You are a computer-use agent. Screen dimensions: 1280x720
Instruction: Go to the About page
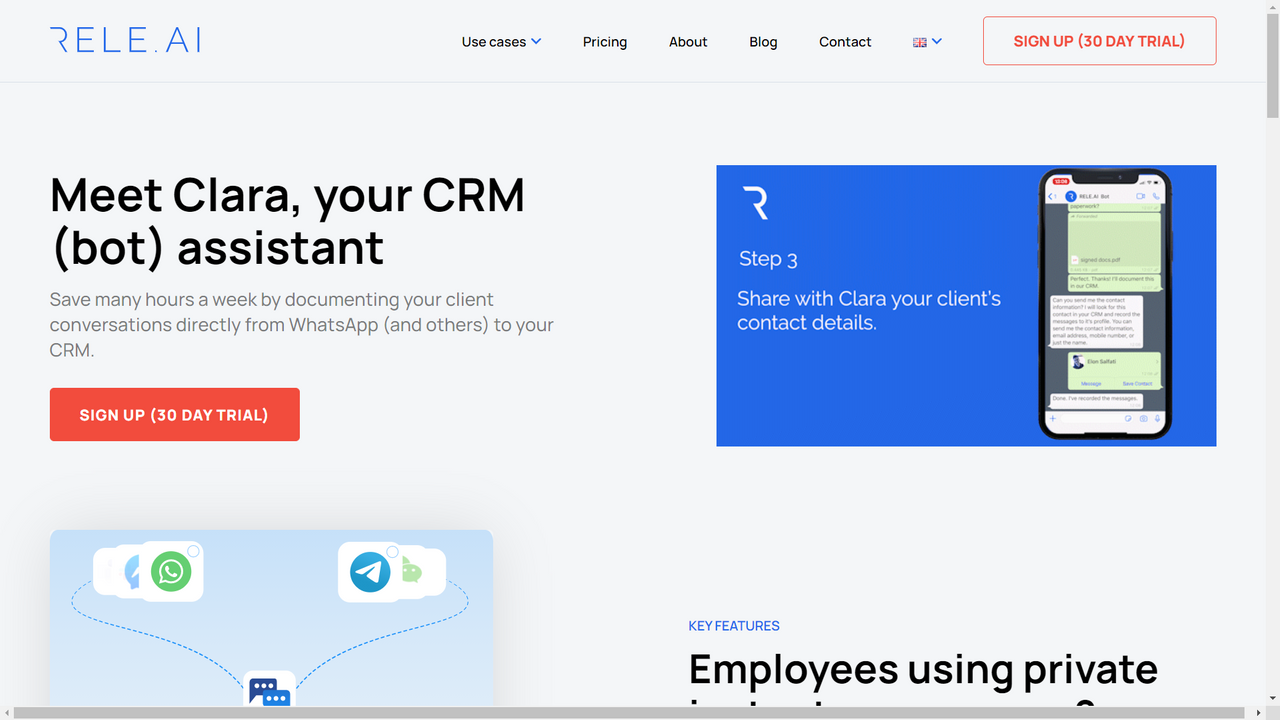pyautogui.click(x=688, y=42)
